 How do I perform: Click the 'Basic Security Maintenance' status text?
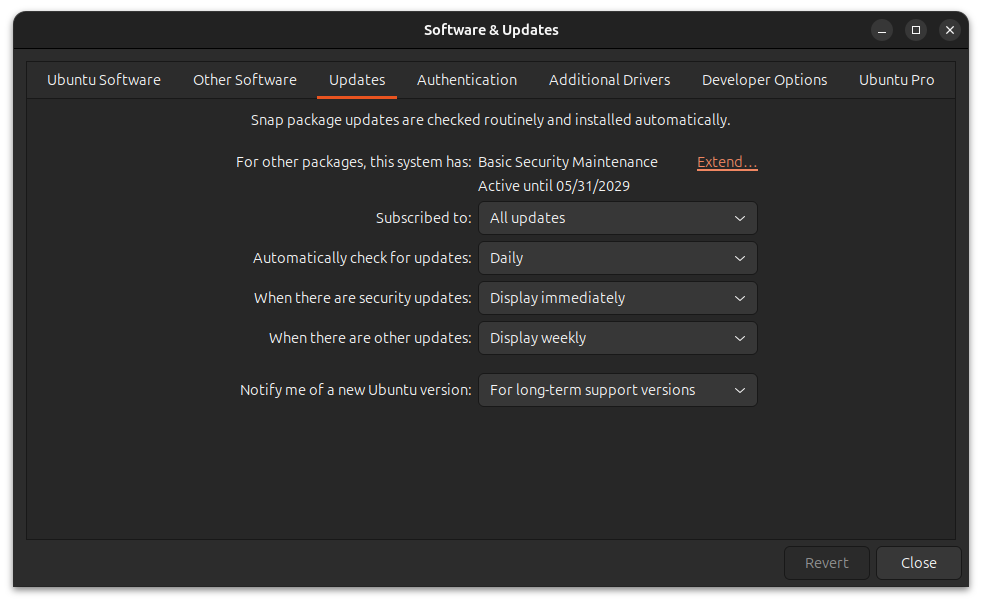[x=568, y=162]
